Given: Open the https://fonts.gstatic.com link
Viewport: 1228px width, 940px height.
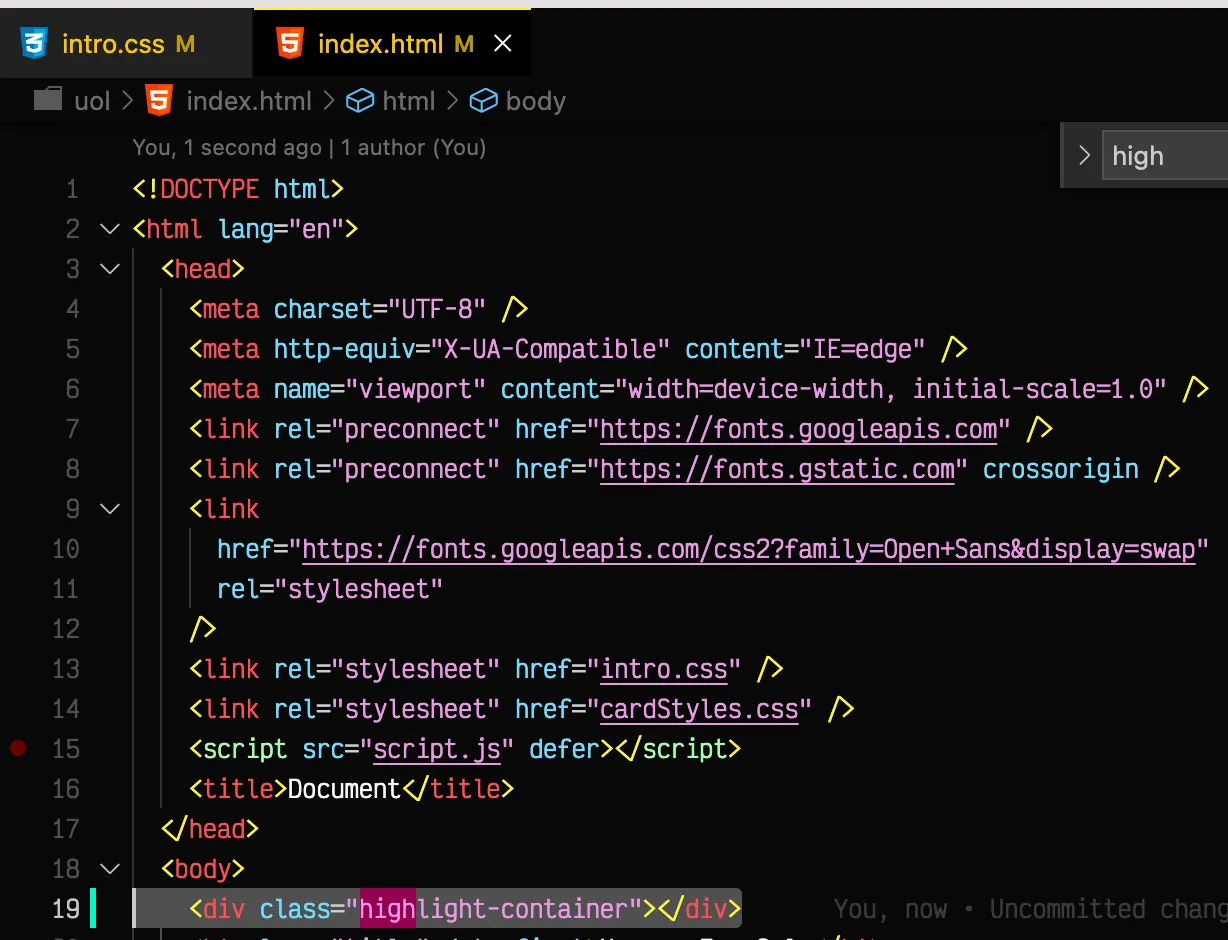Looking at the screenshot, I should coord(777,469).
